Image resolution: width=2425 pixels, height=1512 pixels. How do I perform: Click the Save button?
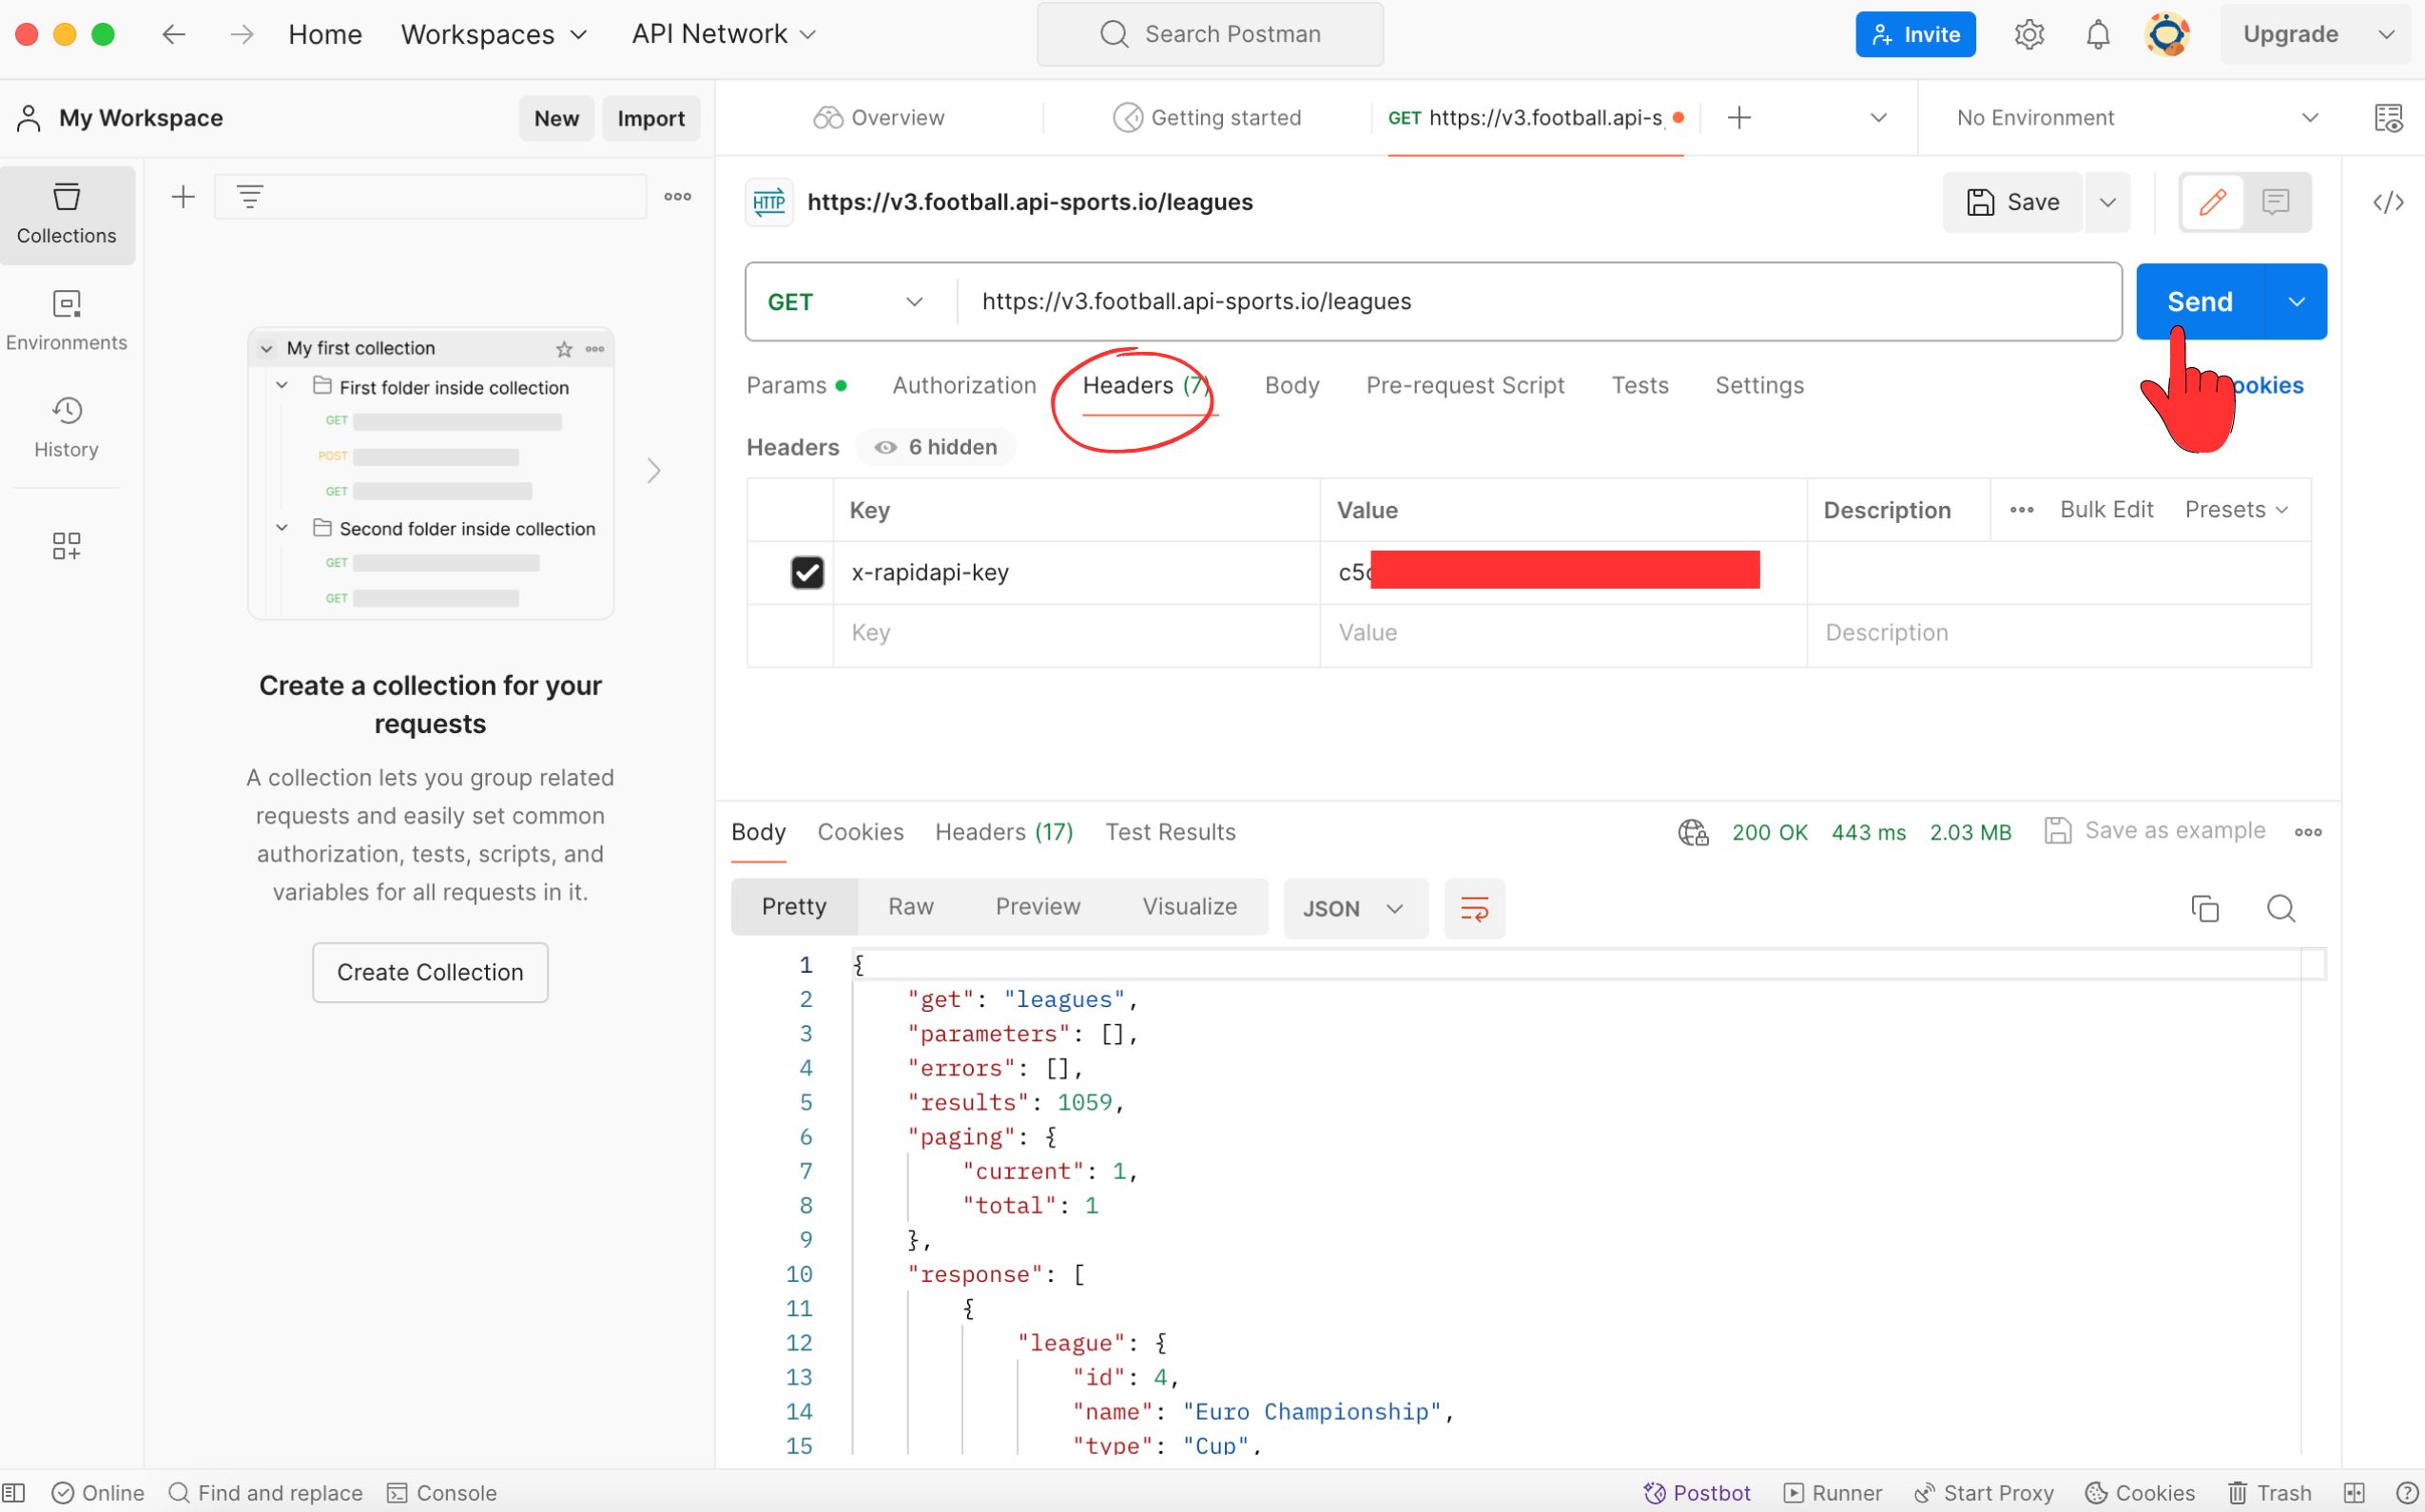pos(2013,202)
